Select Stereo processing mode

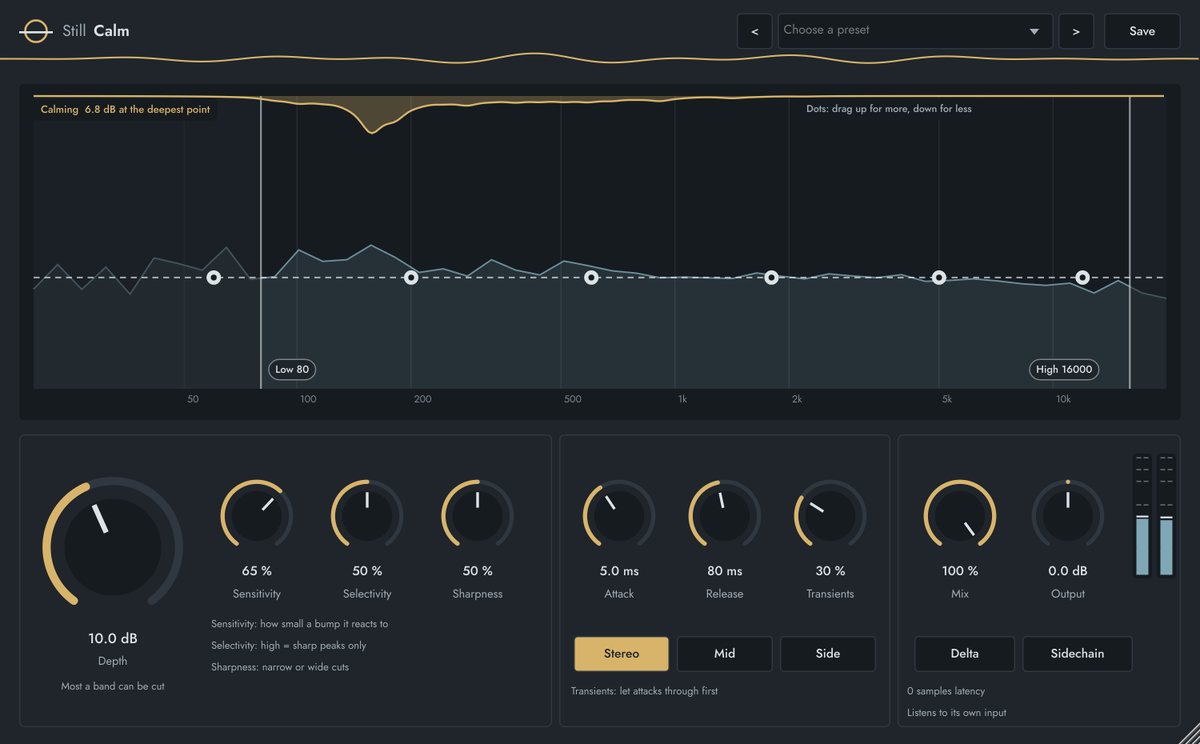click(x=621, y=654)
